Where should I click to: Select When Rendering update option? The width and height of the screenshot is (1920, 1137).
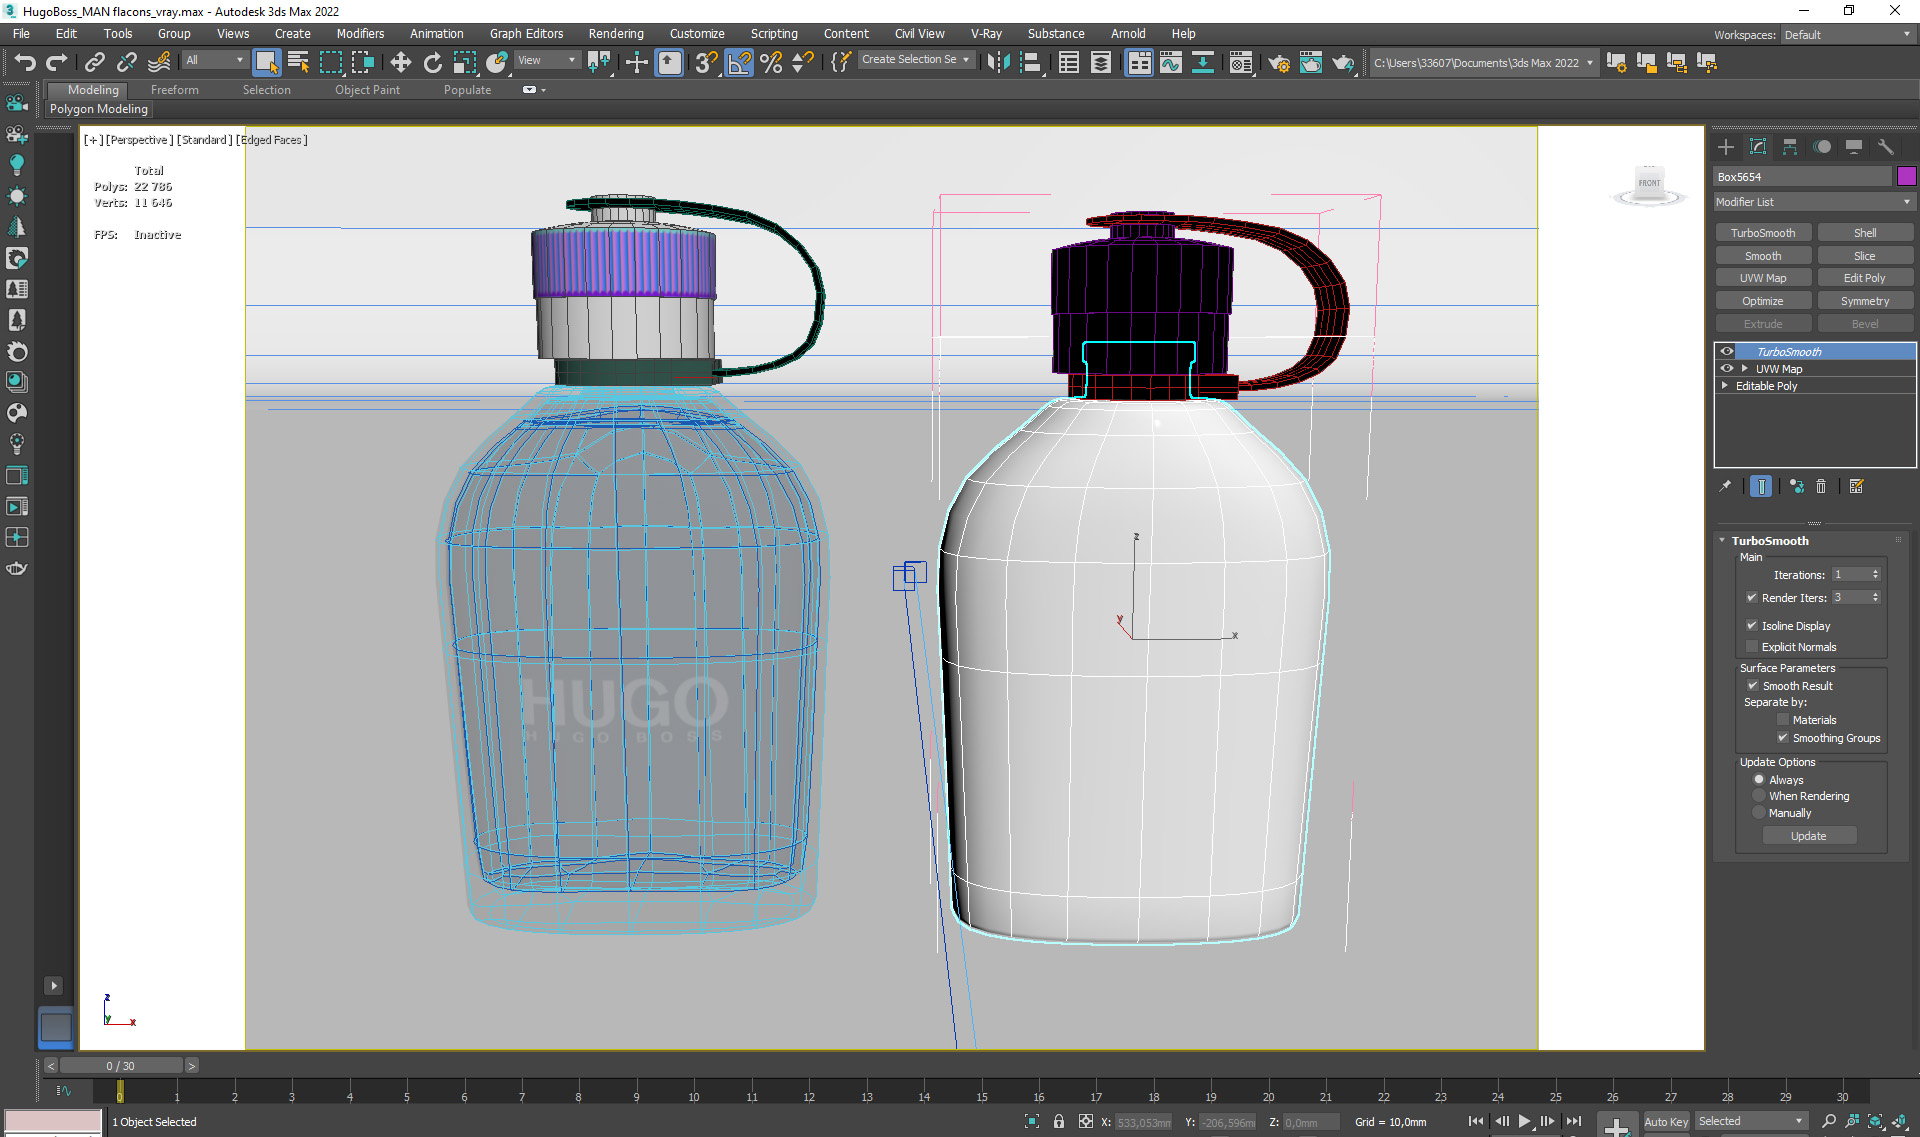point(1759,796)
